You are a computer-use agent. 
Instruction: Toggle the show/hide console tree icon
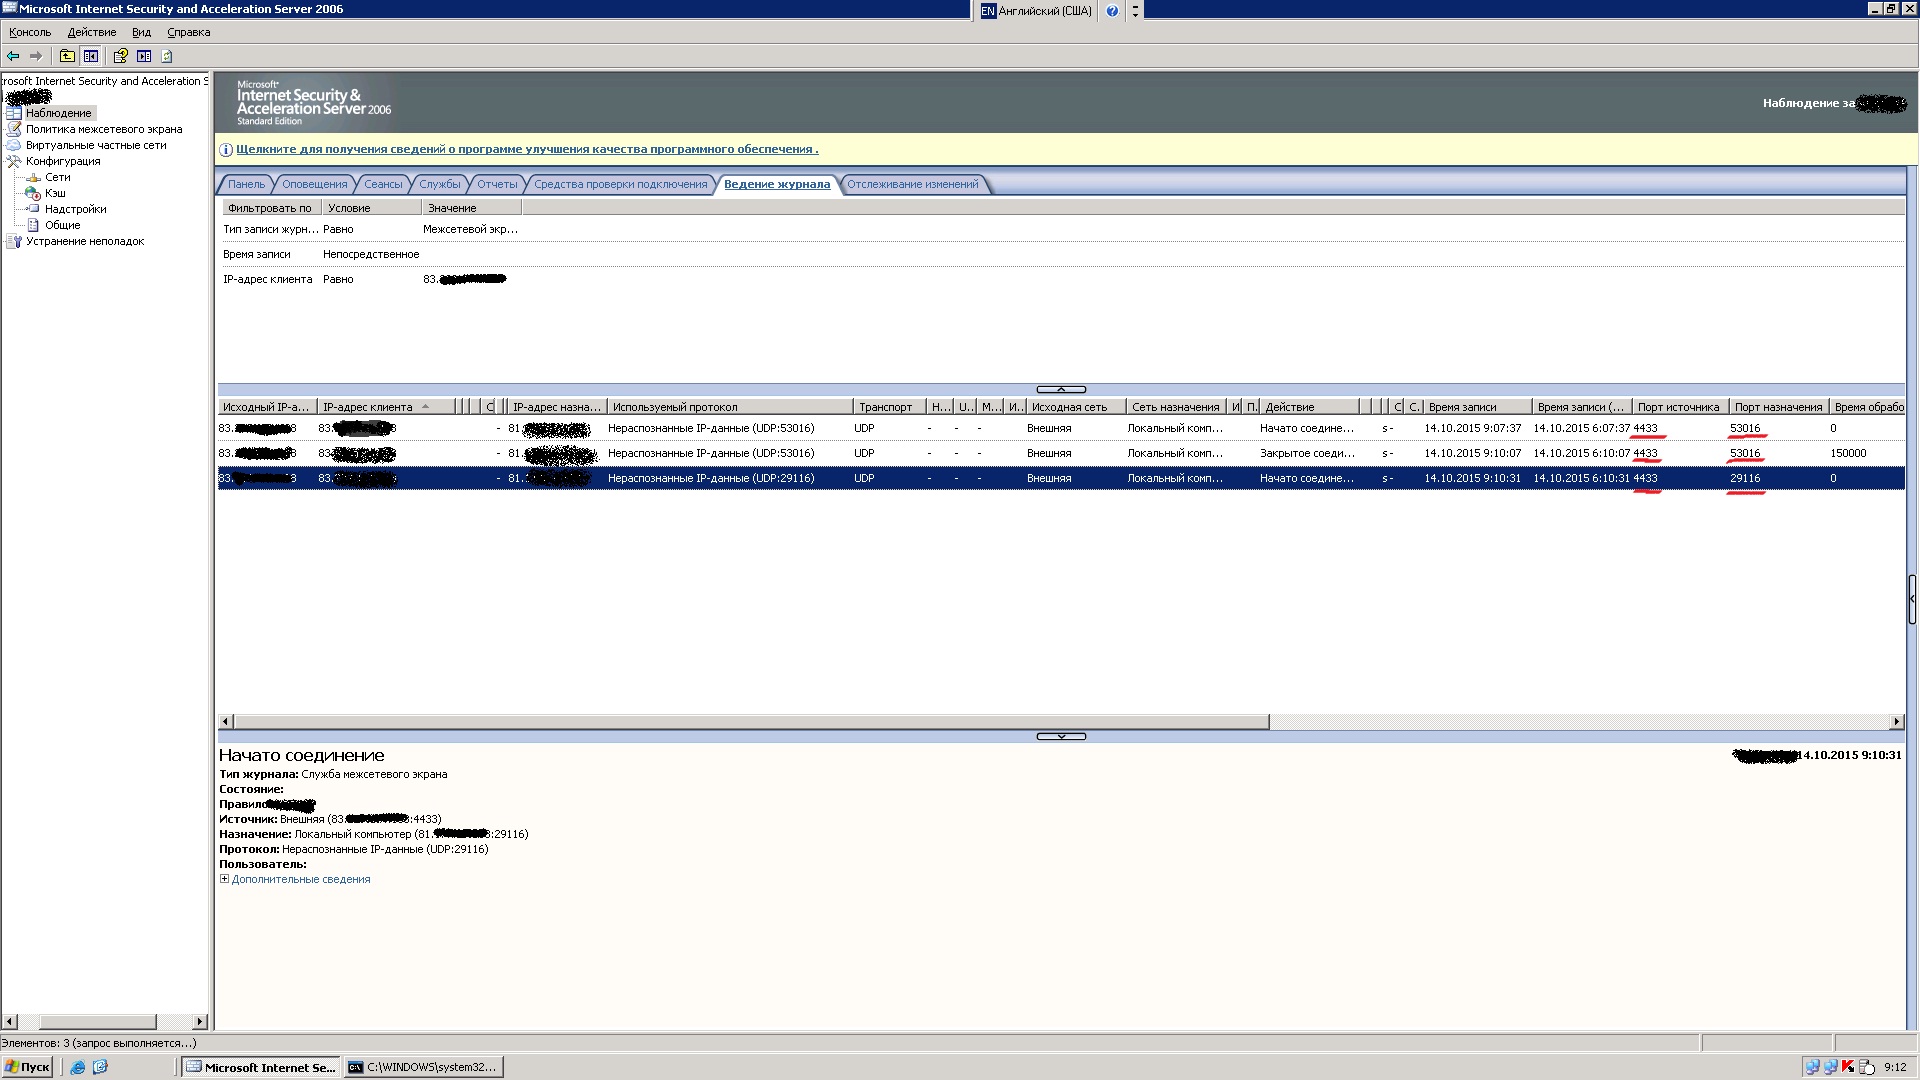click(x=91, y=56)
